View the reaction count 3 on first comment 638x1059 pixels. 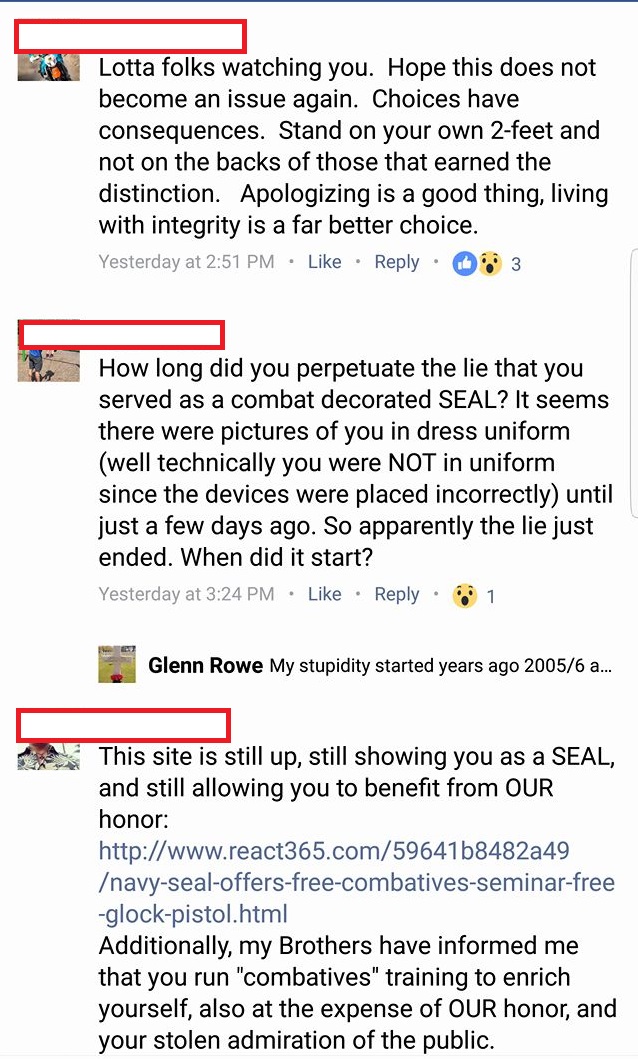pyautogui.click(x=516, y=264)
